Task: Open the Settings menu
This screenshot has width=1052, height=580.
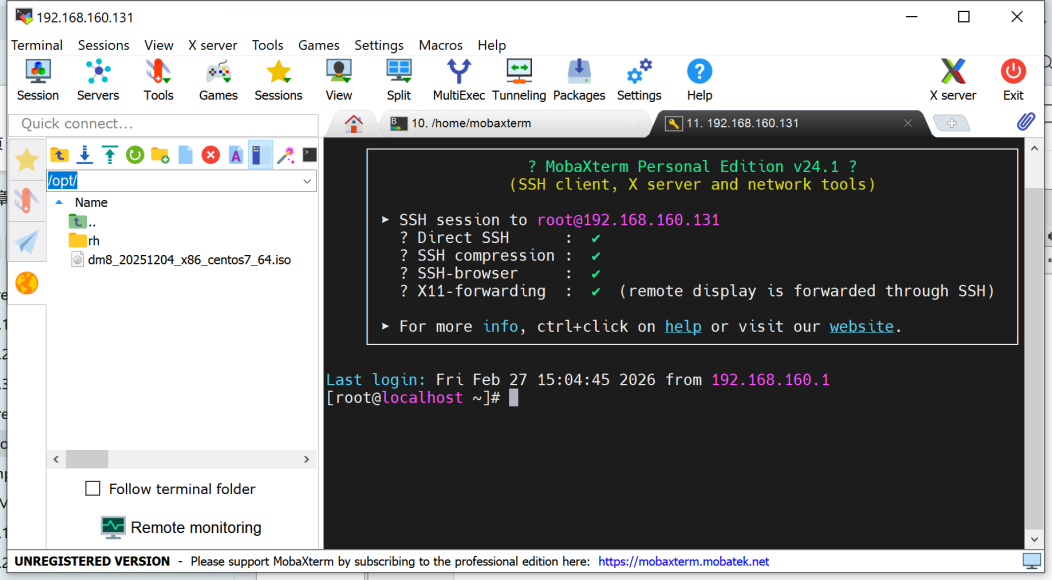Action: pos(379,45)
